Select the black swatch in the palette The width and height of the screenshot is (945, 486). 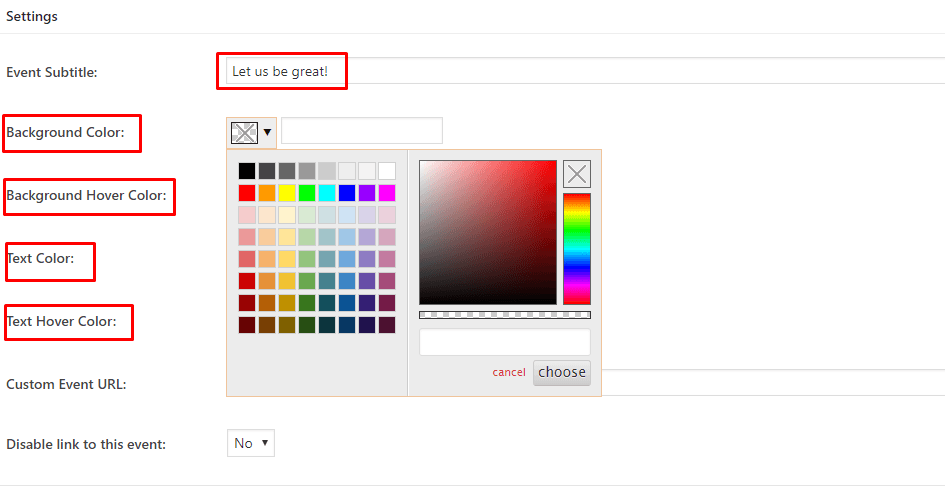[247, 171]
